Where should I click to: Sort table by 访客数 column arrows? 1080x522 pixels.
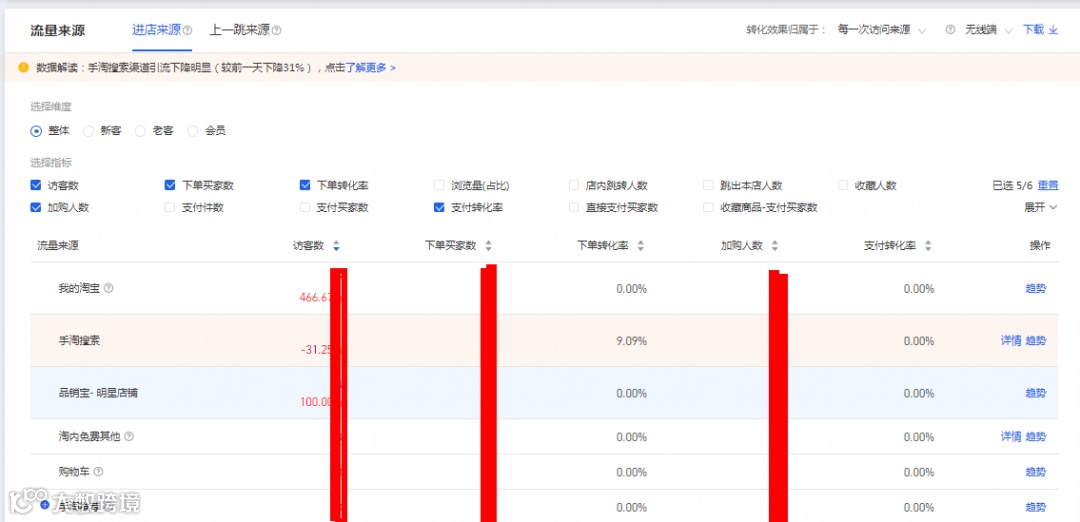[336, 246]
